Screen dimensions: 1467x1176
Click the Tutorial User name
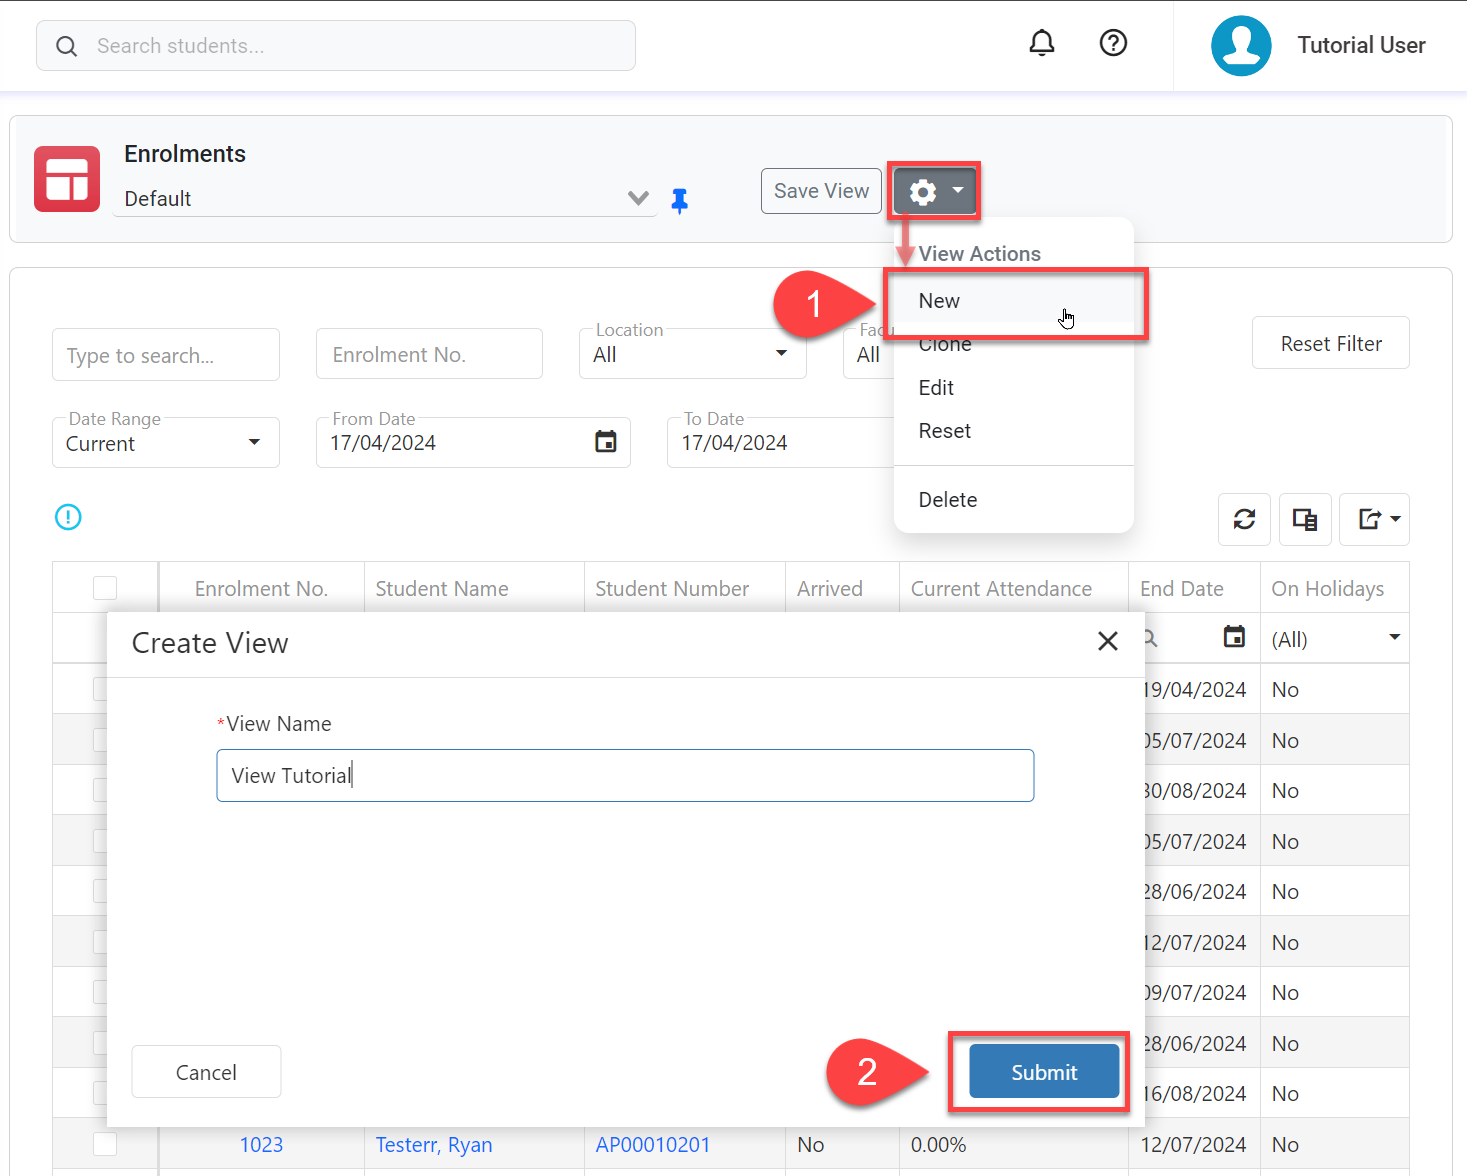[1361, 45]
